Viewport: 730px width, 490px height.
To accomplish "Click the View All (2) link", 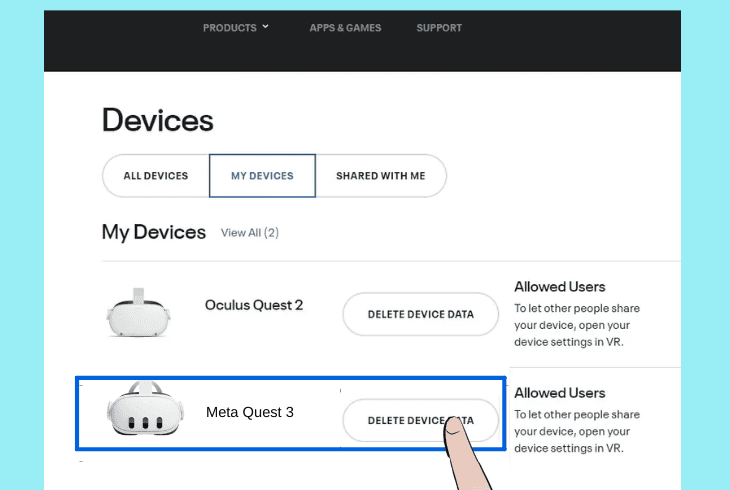I will [x=250, y=232].
